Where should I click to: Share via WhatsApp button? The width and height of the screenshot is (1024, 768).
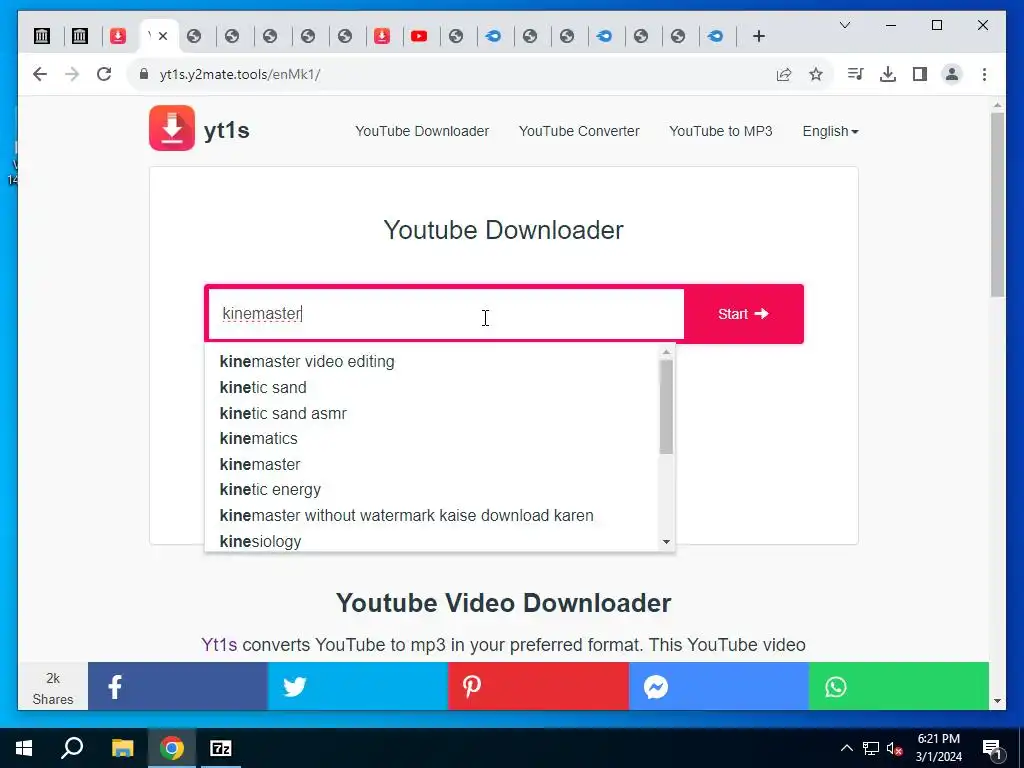(x=899, y=686)
